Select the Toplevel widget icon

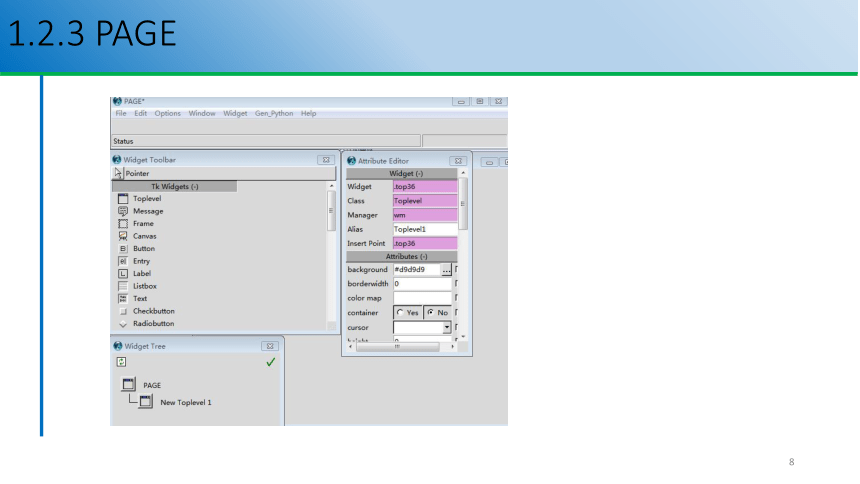tap(123, 199)
